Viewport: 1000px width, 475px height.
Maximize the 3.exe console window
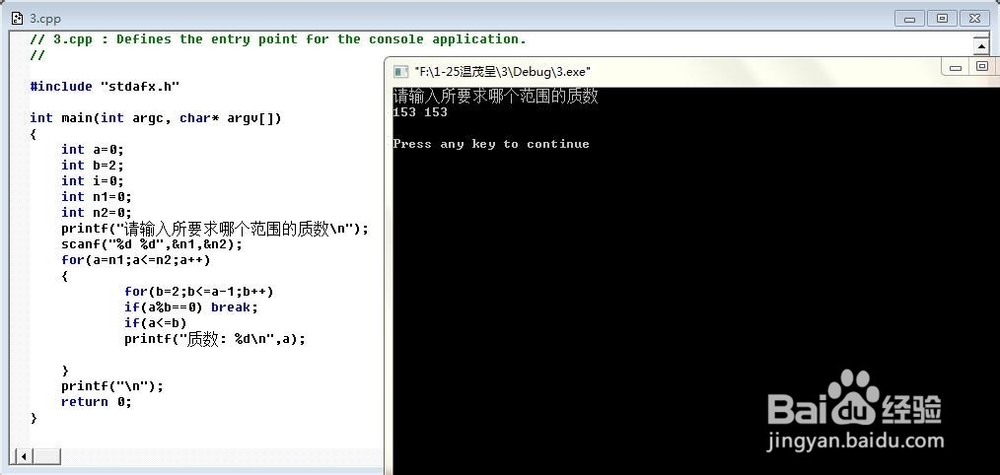point(982,66)
